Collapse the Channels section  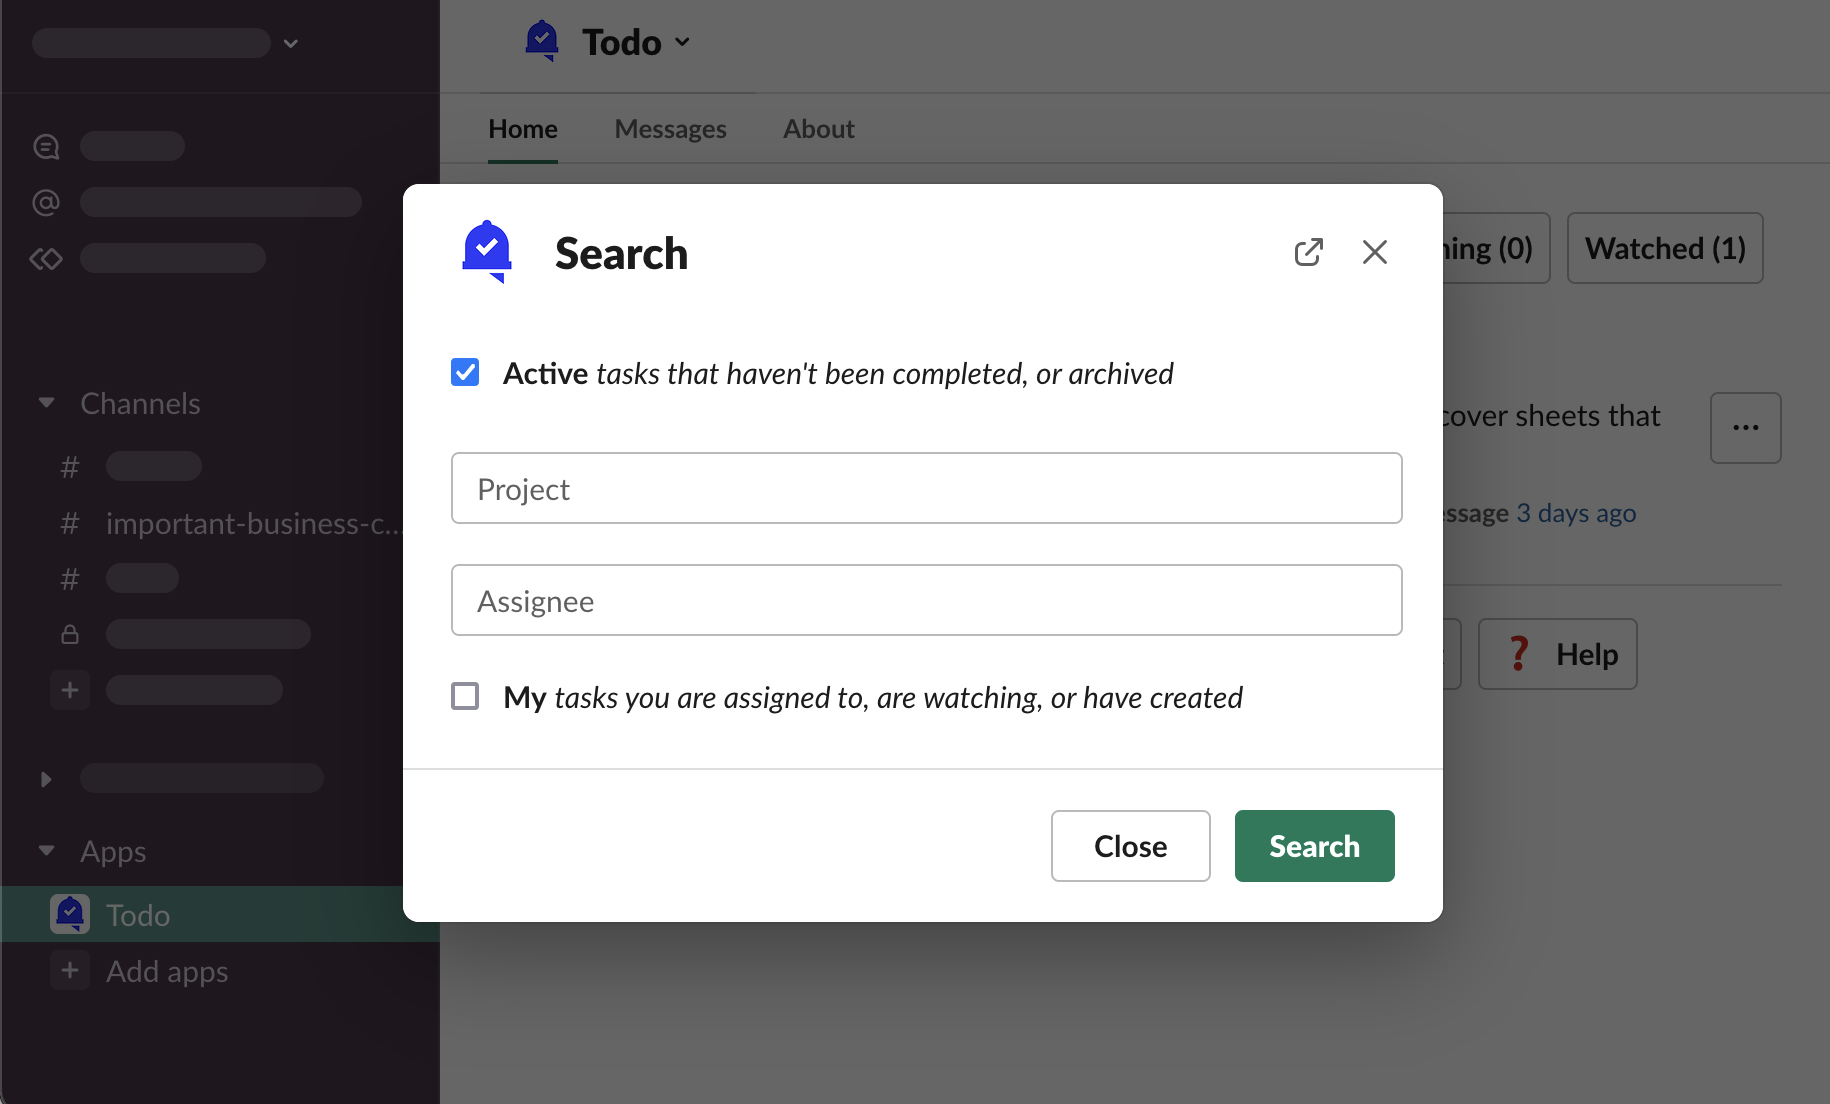(46, 403)
